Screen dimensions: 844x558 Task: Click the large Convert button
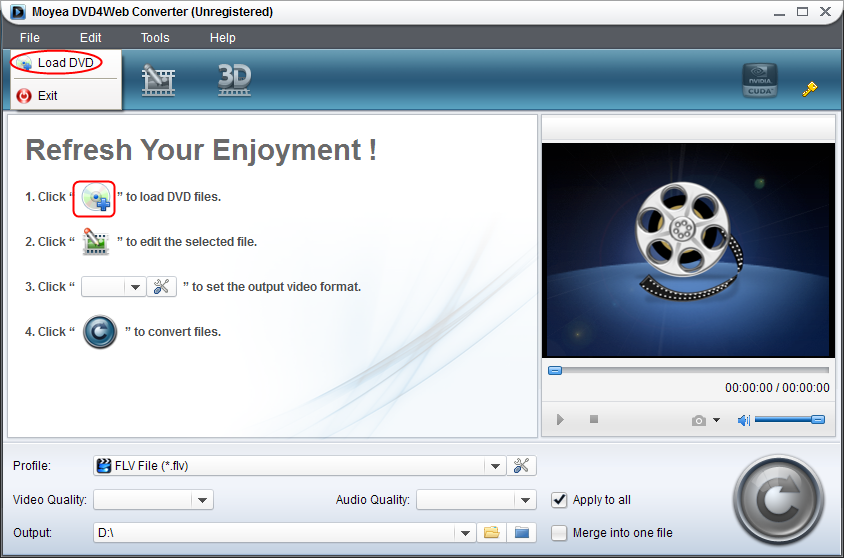coord(778,501)
